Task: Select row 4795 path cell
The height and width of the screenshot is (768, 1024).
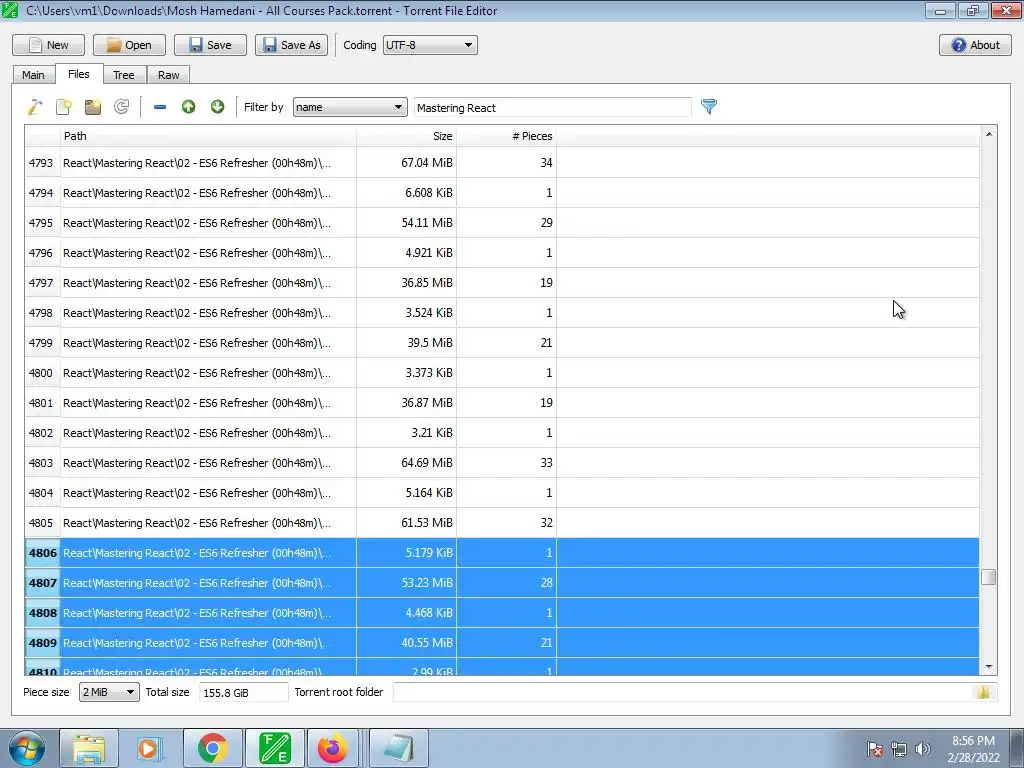Action: click(x=208, y=223)
